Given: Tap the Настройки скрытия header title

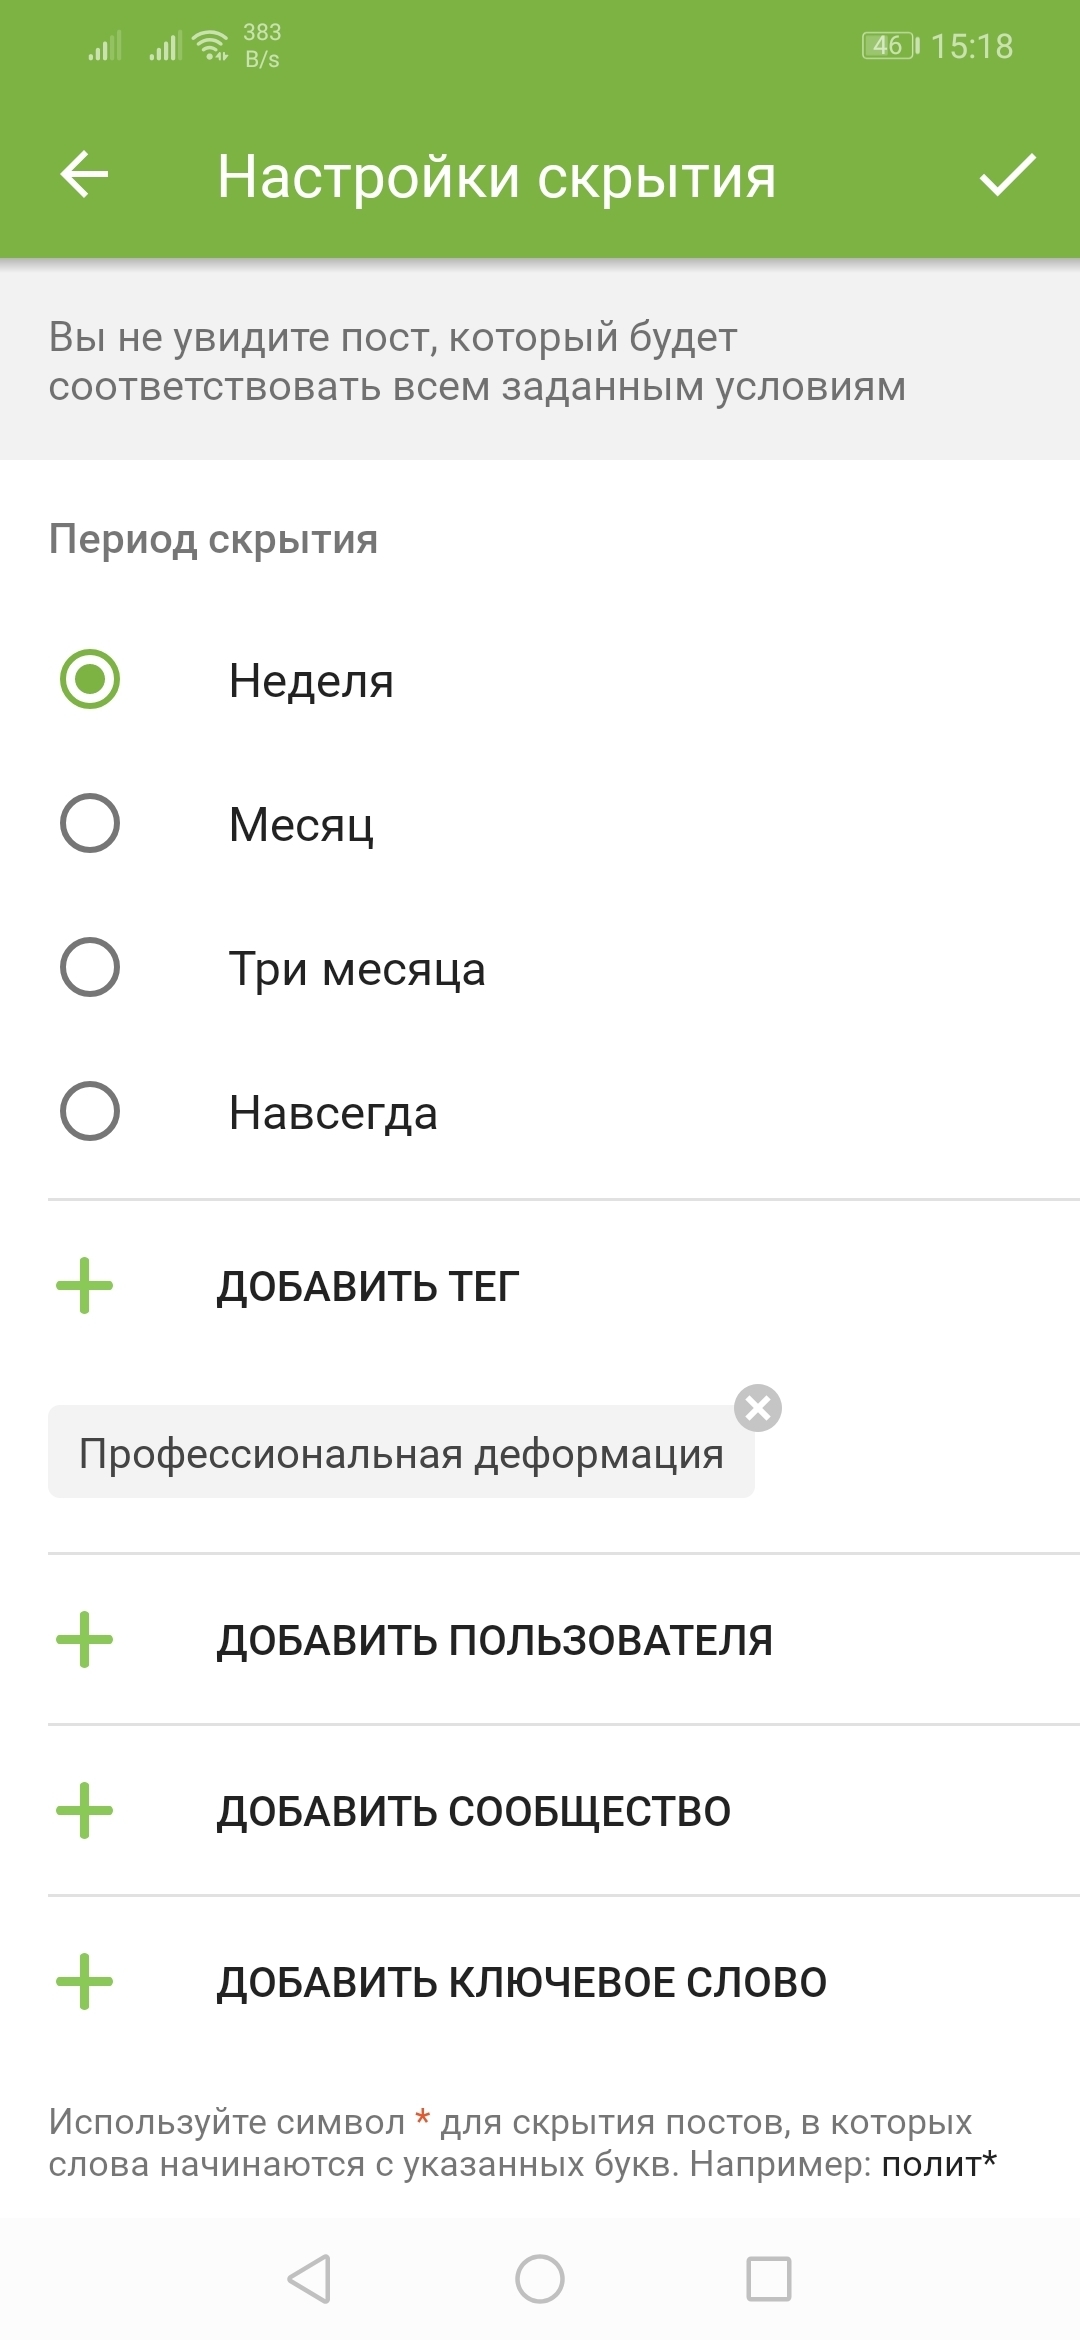Looking at the screenshot, I should pos(497,177).
